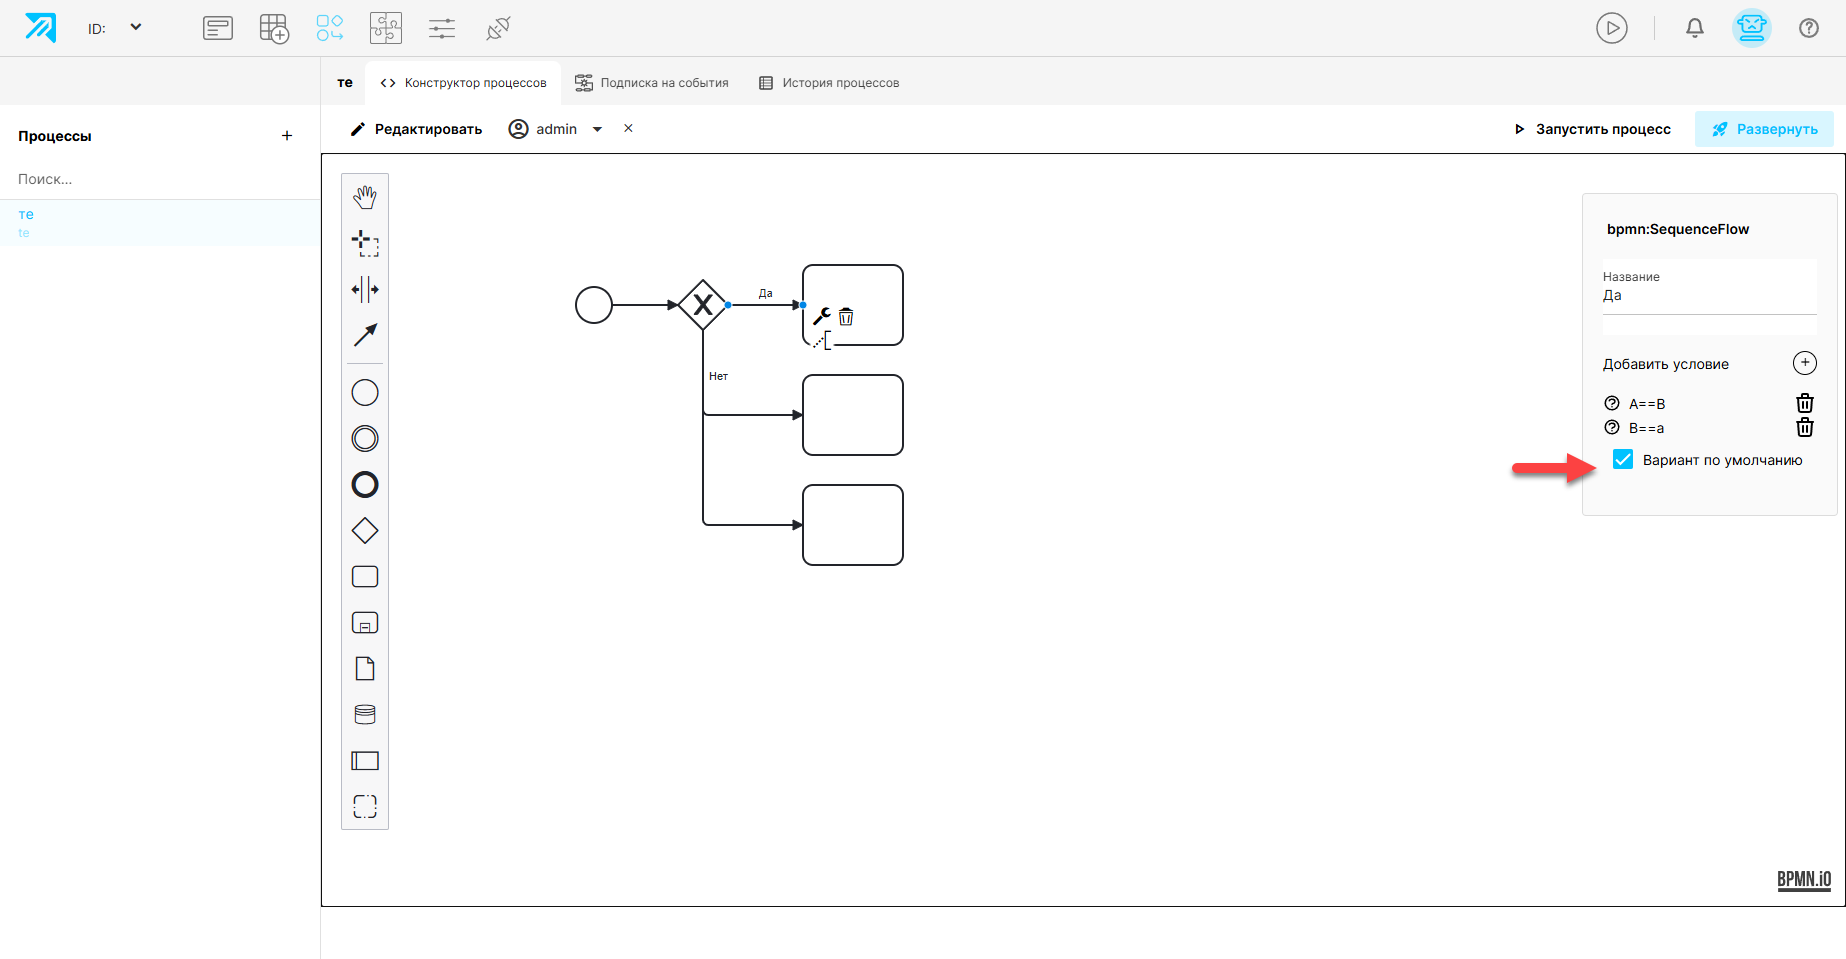Uncheck 'Вариант по умолчанию' checkbox
The height and width of the screenshot is (959, 1846).
click(x=1623, y=459)
